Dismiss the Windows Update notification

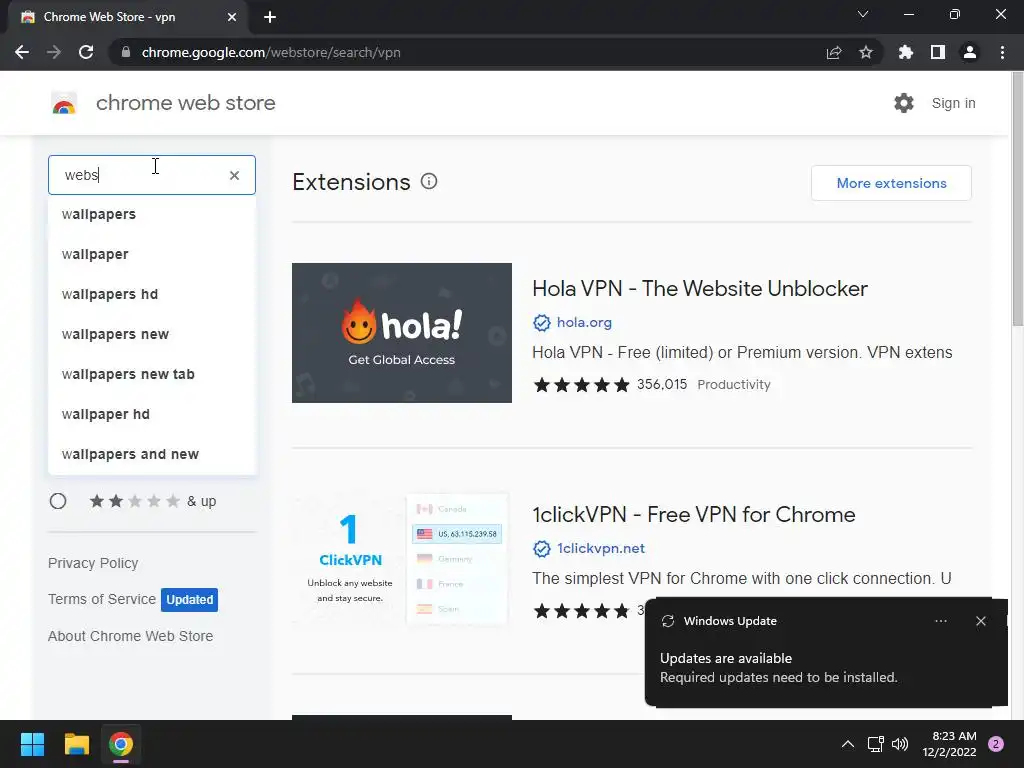coord(980,621)
